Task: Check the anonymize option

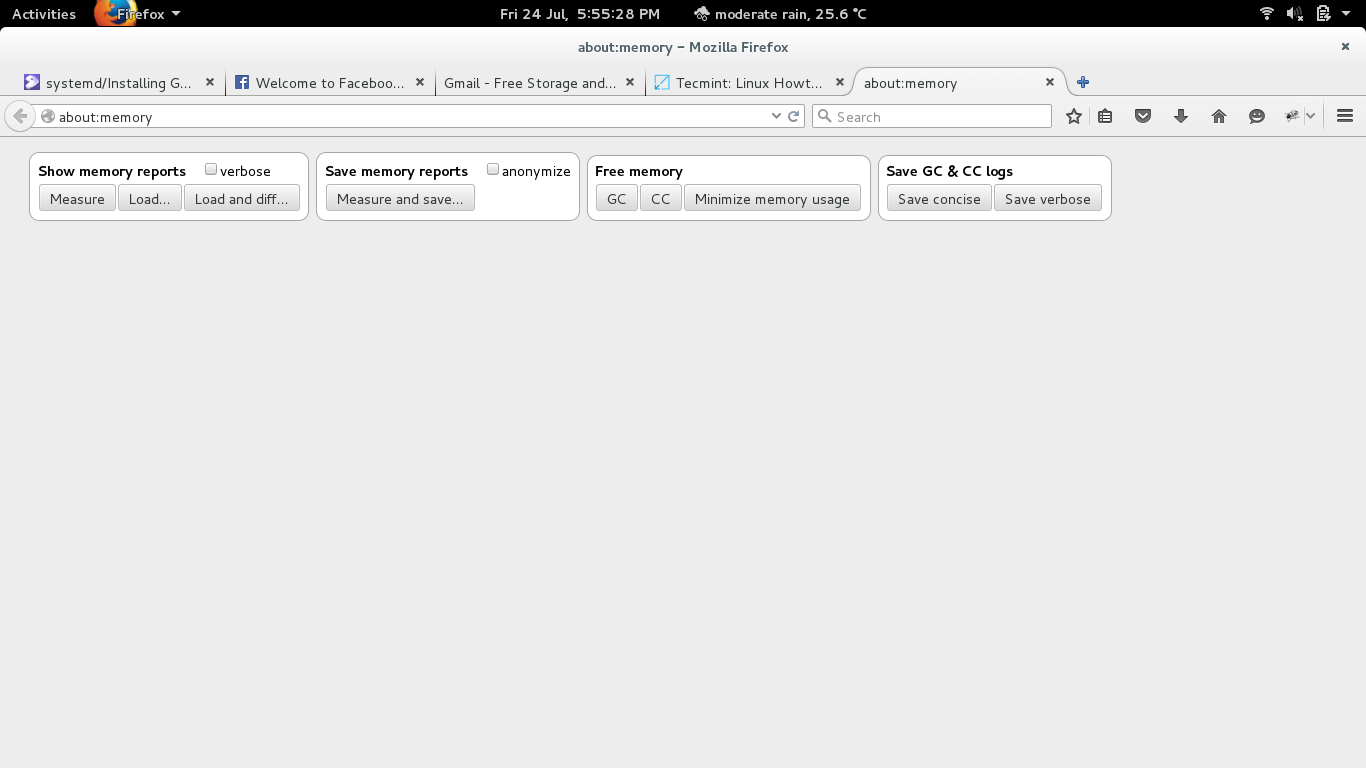Action: (x=493, y=169)
